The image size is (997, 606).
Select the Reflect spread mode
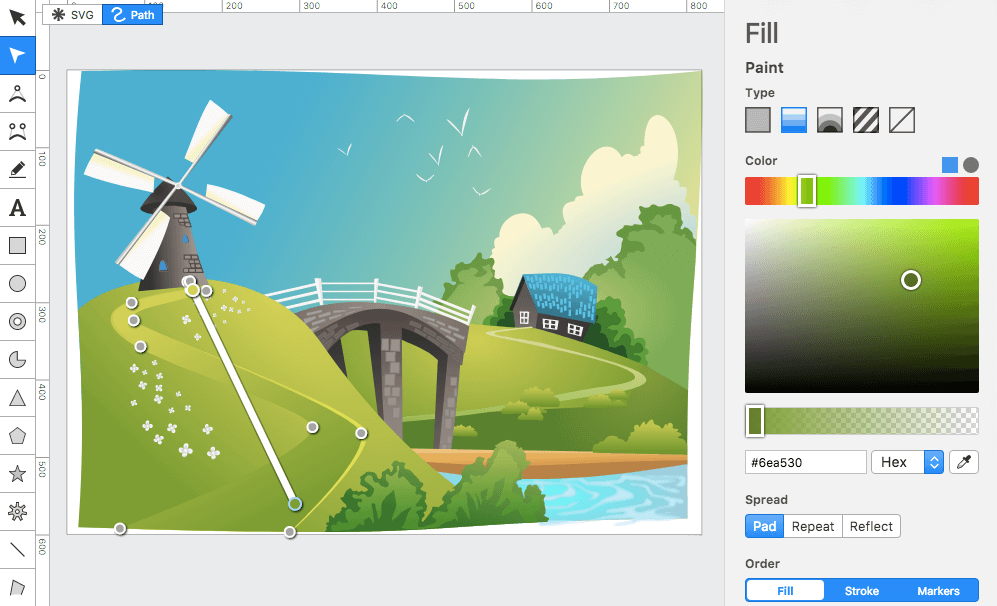pyautogui.click(x=871, y=526)
